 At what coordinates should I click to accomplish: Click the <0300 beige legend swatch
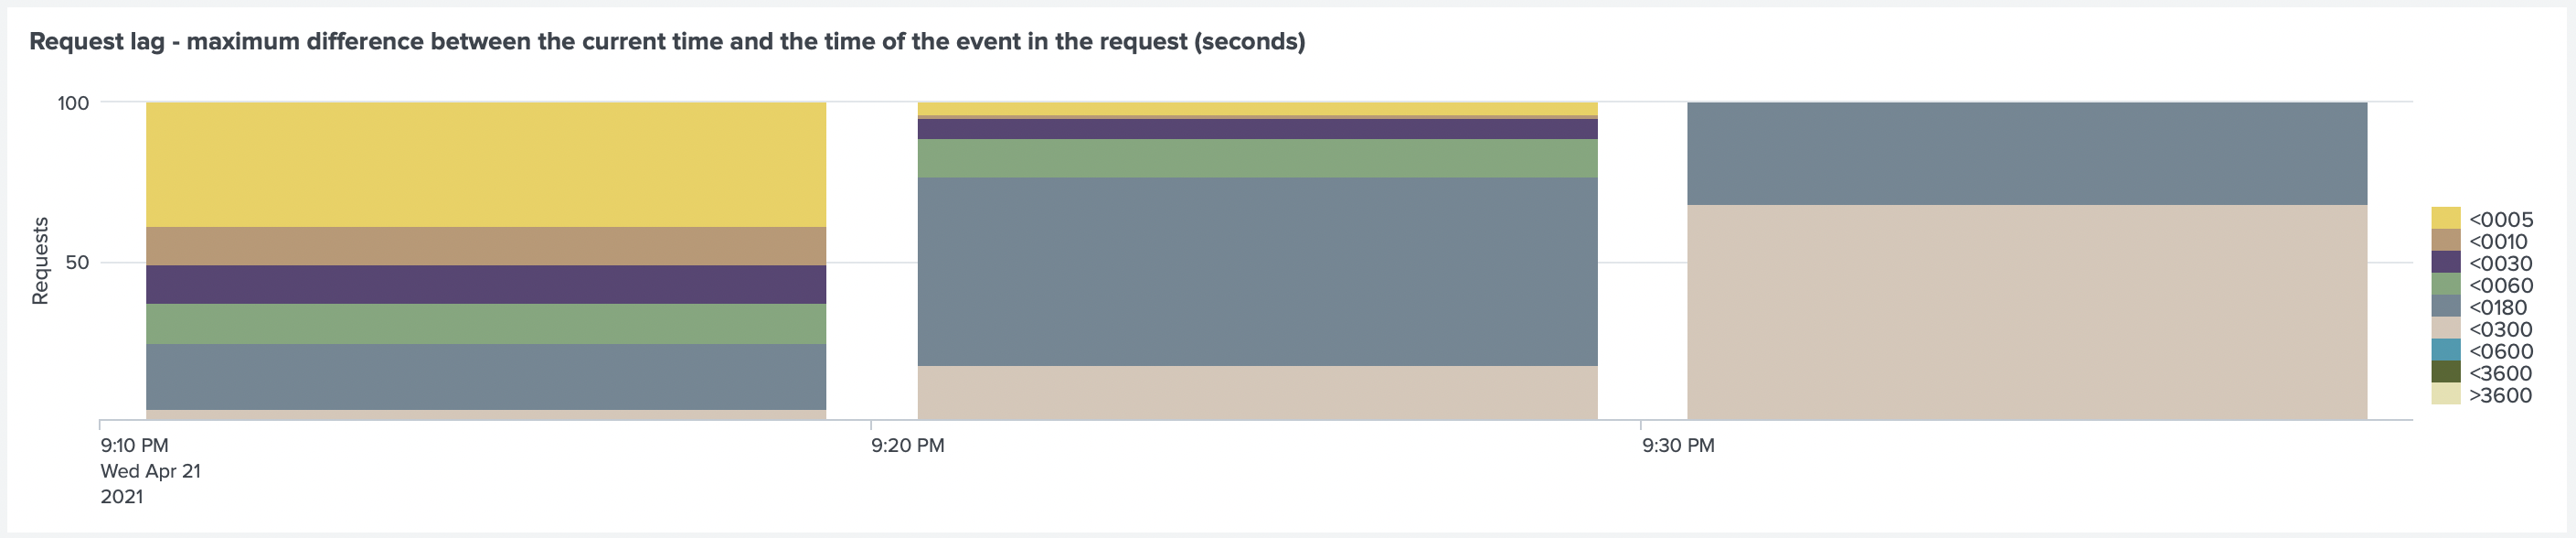pyautogui.click(x=2445, y=328)
